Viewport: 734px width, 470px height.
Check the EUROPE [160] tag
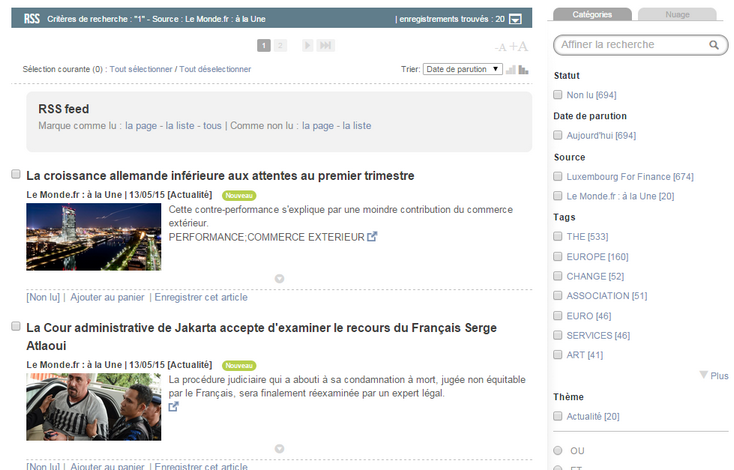[x=558, y=256]
